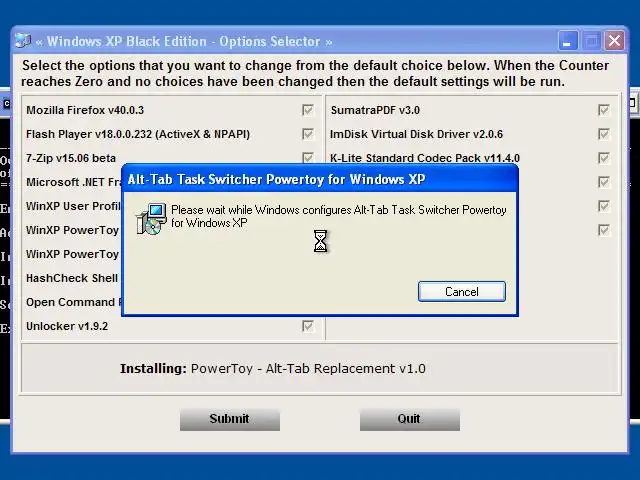Select the 7-Zip v15.06 beta label

(x=71, y=158)
